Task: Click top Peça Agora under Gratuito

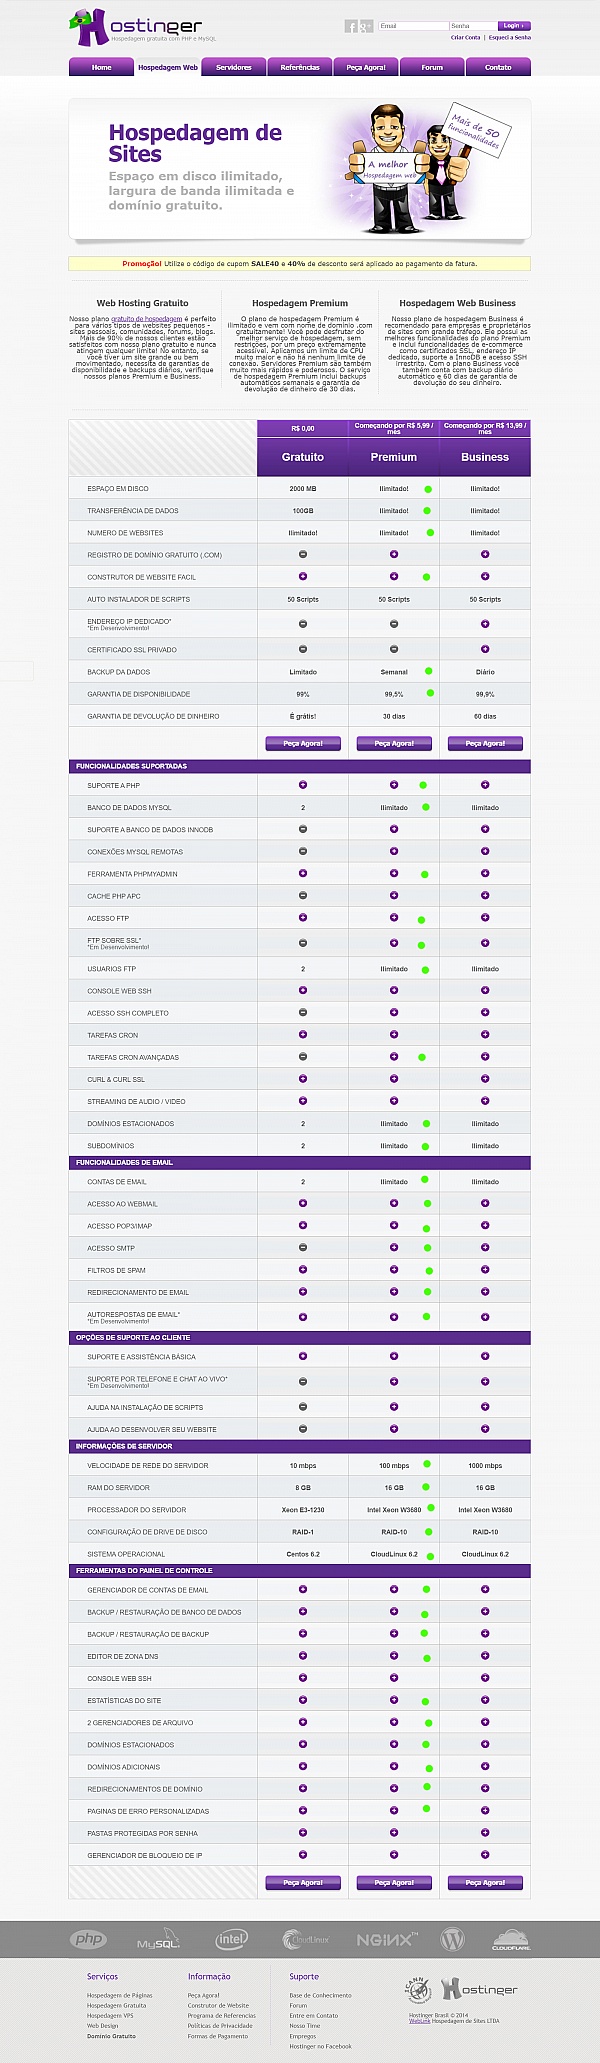Action: [x=303, y=743]
